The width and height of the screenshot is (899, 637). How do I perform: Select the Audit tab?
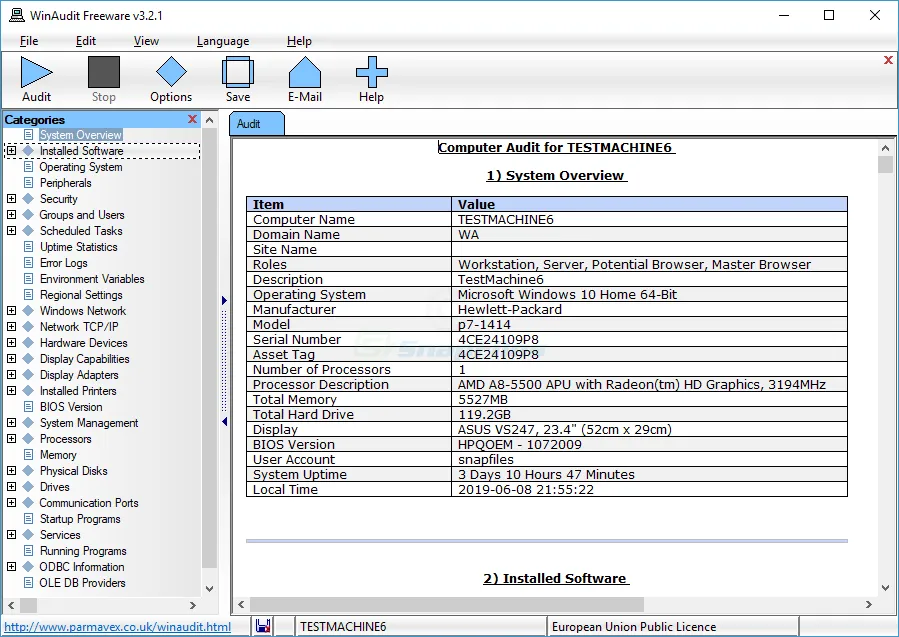256,124
